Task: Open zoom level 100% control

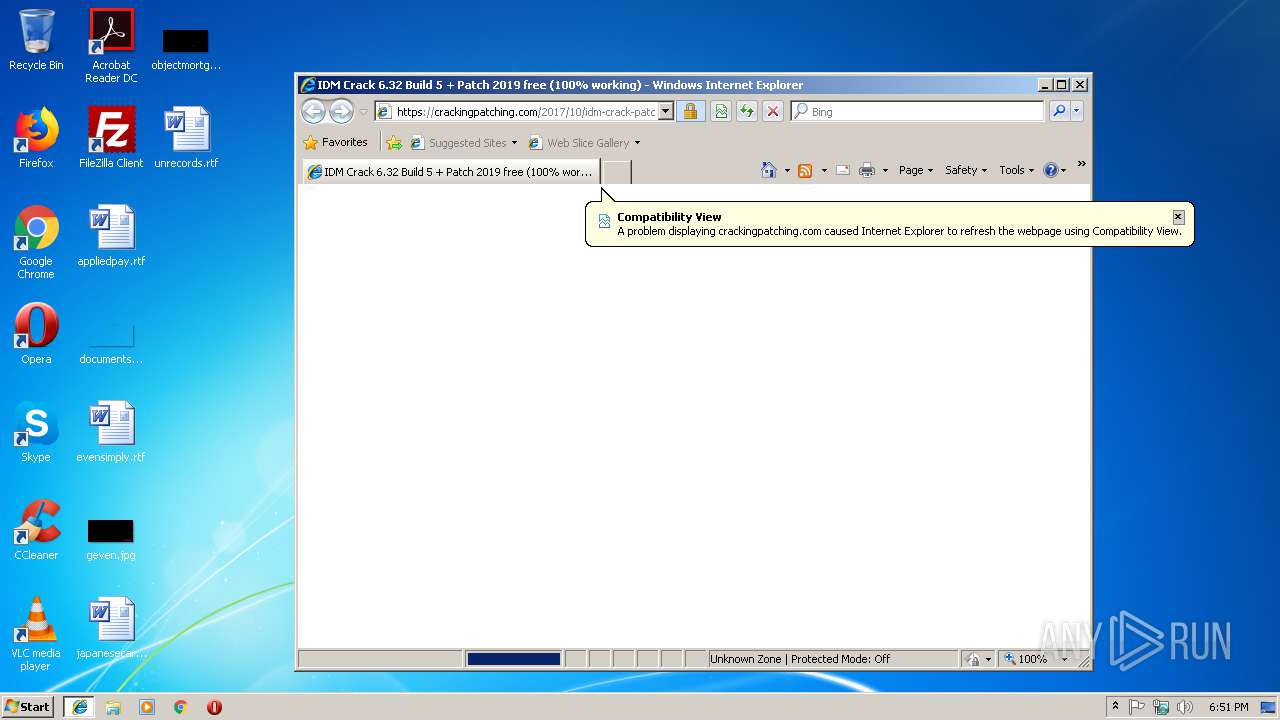Action: tap(1027, 659)
